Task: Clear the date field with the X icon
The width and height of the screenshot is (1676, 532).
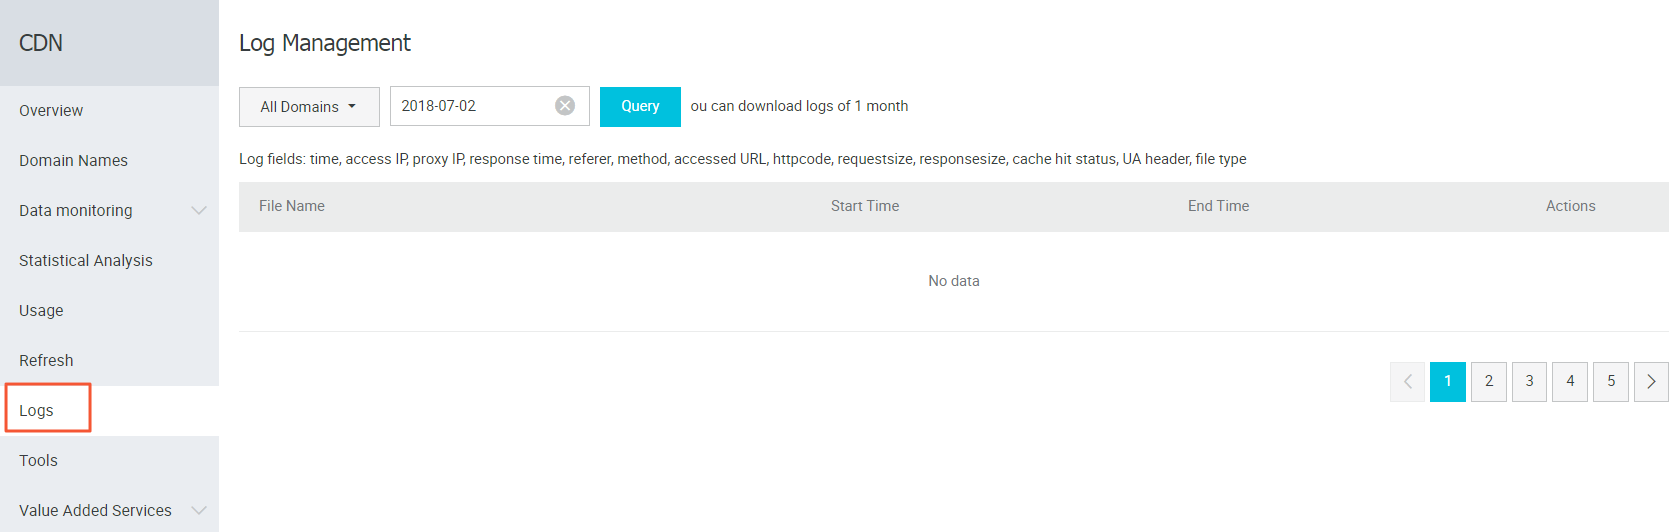Action: tap(565, 106)
